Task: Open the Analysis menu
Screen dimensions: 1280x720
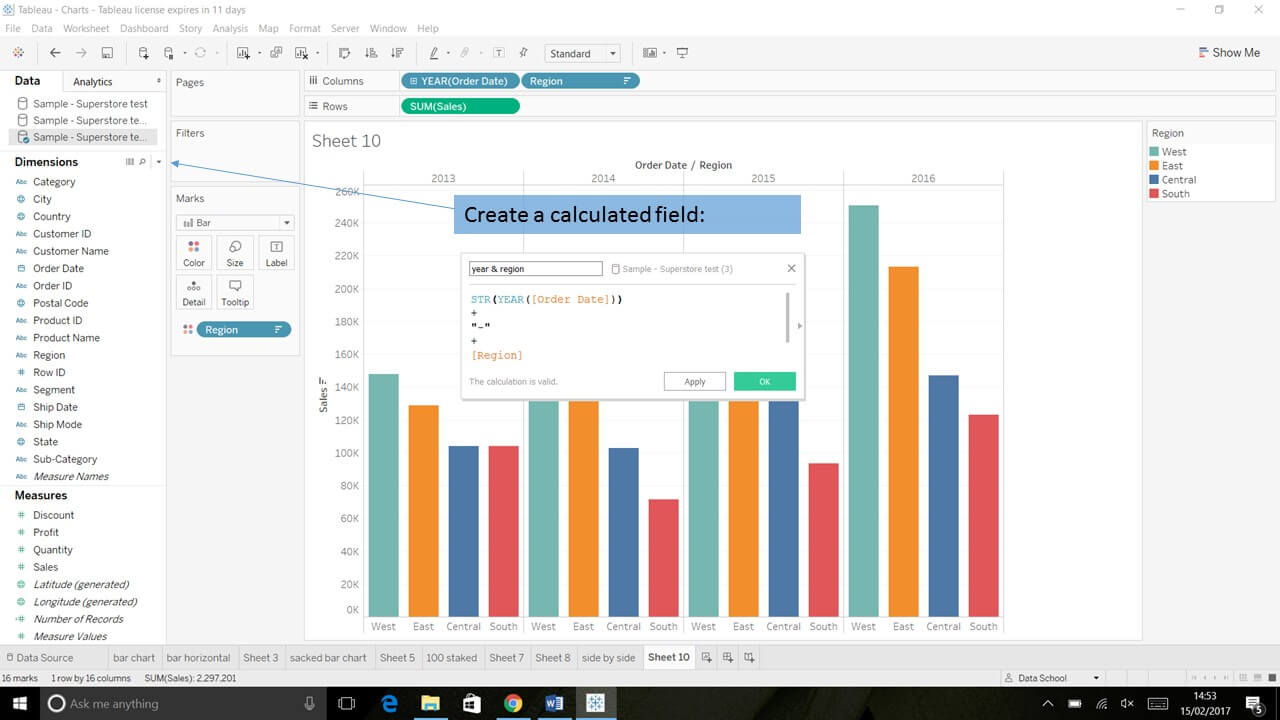Action: (230, 29)
